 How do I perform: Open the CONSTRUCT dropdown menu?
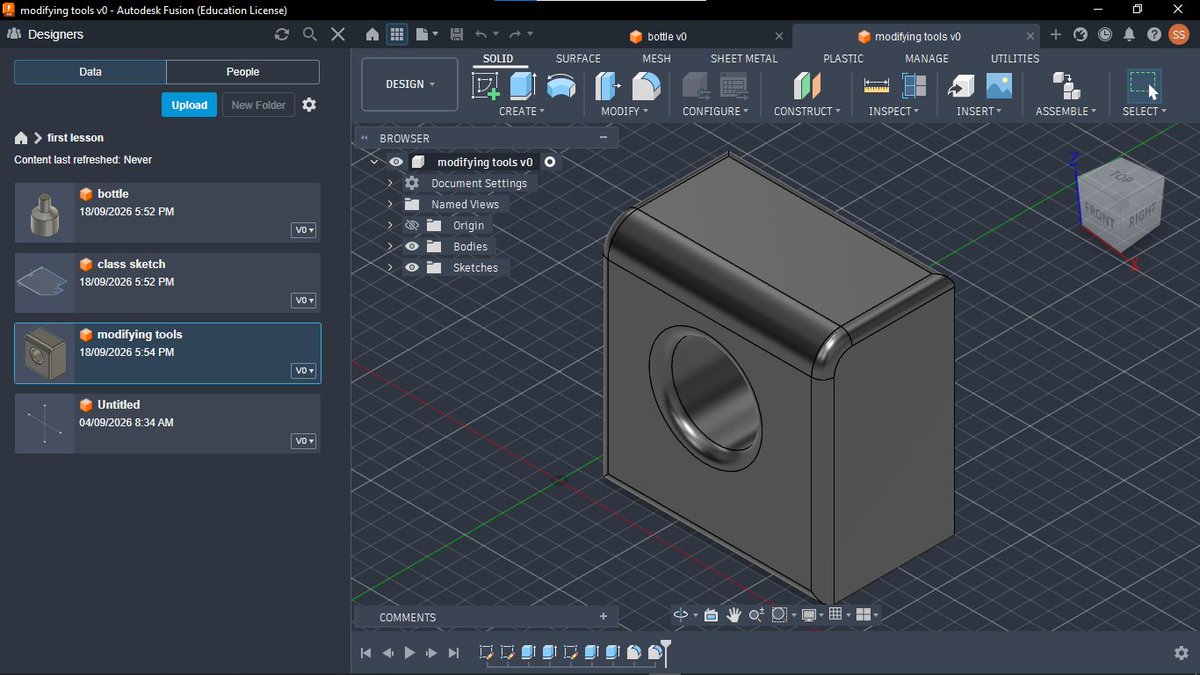tap(807, 111)
